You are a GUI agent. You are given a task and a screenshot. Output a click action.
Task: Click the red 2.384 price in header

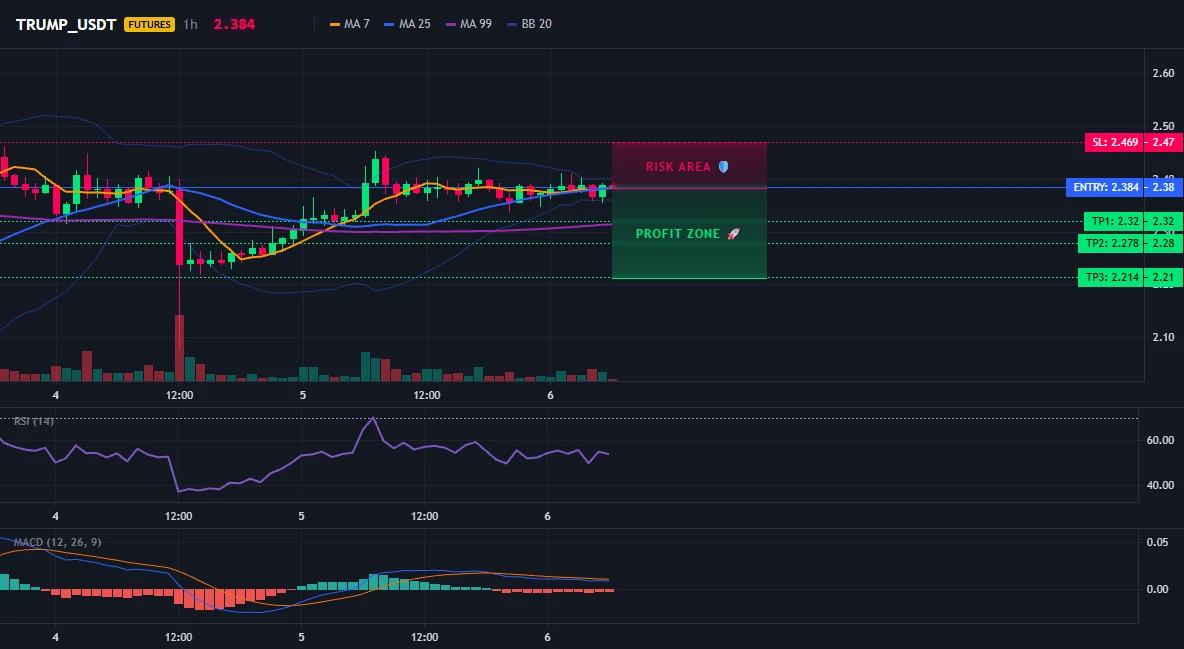pos(234,24)
